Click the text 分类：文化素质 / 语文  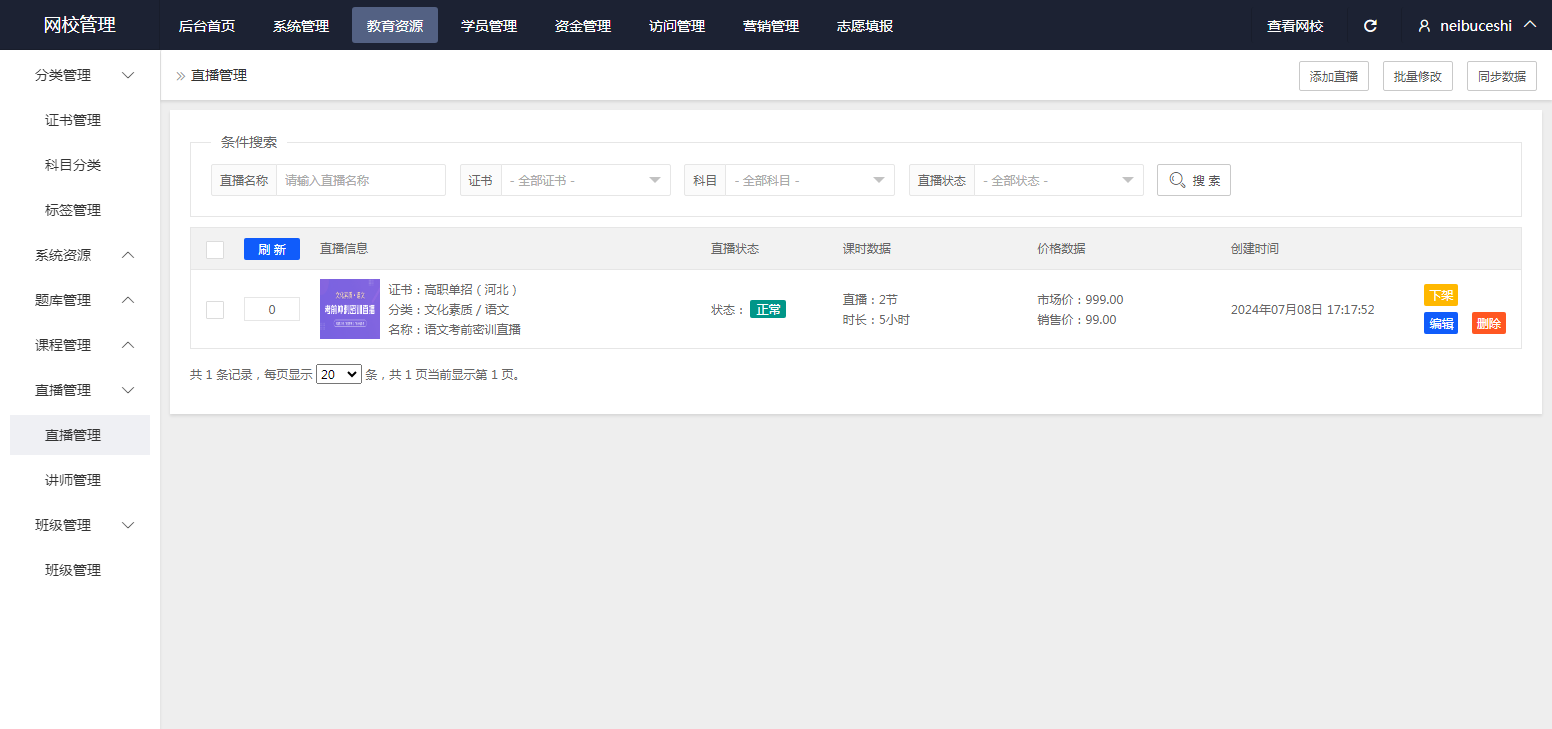[449, 309]
